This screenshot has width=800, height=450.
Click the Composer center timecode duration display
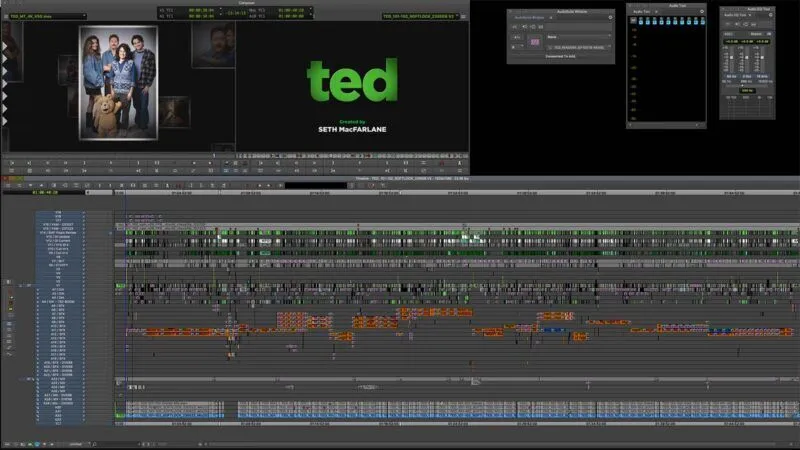[x=236, y=13]
